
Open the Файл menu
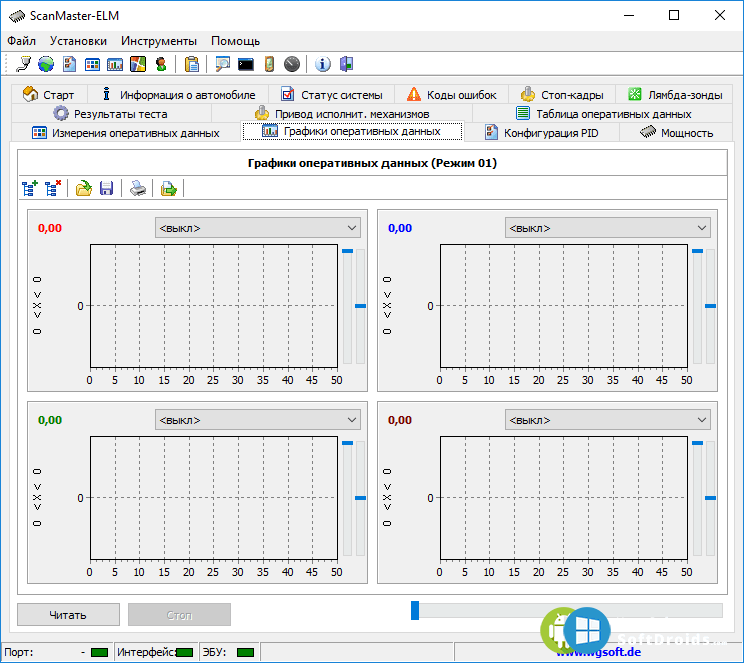pos(21,41)
